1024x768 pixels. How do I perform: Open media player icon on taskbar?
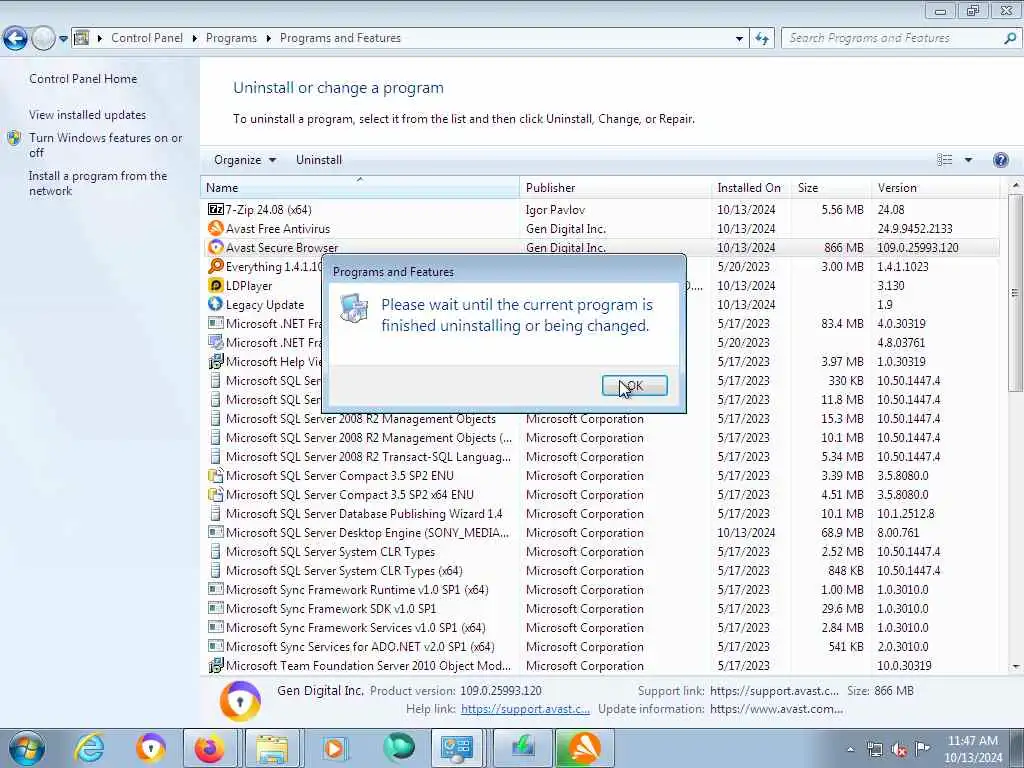[x=334, y=748]
